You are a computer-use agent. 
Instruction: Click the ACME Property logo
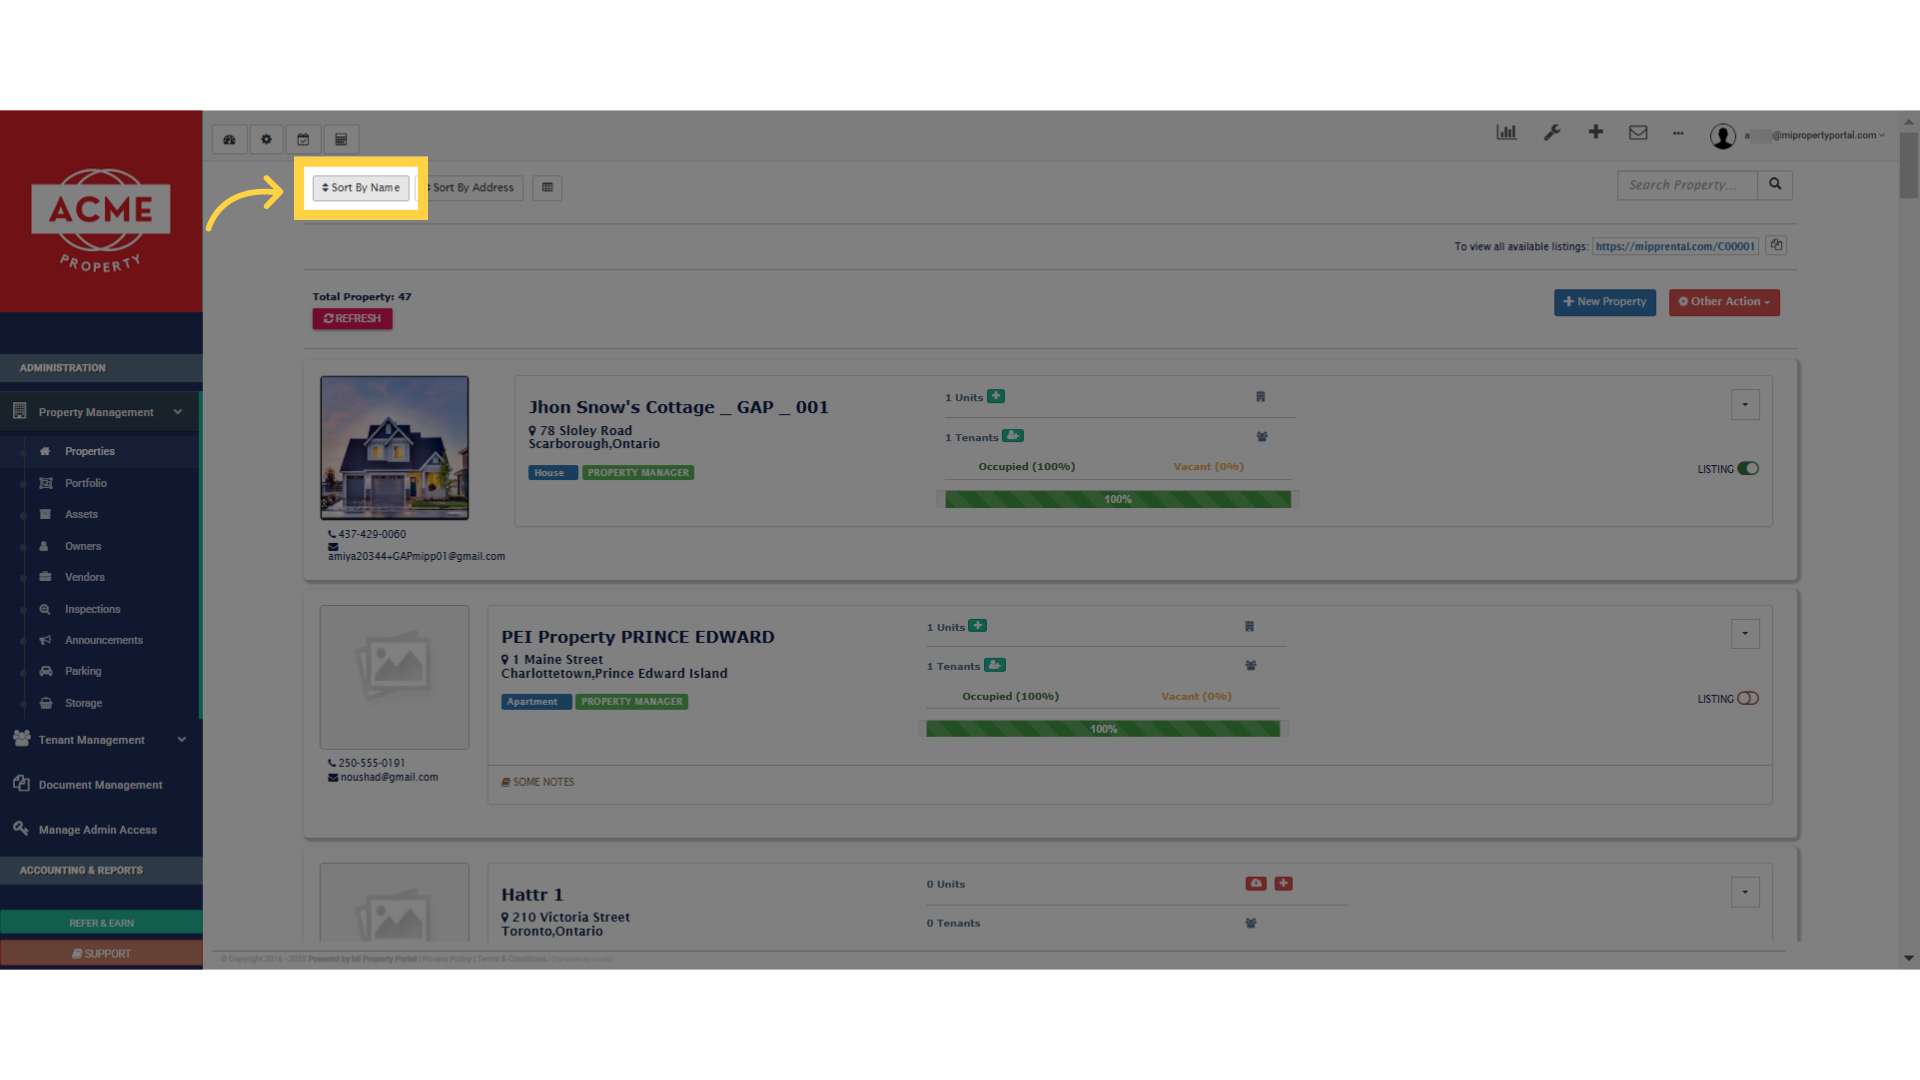[x=101, y=221]
